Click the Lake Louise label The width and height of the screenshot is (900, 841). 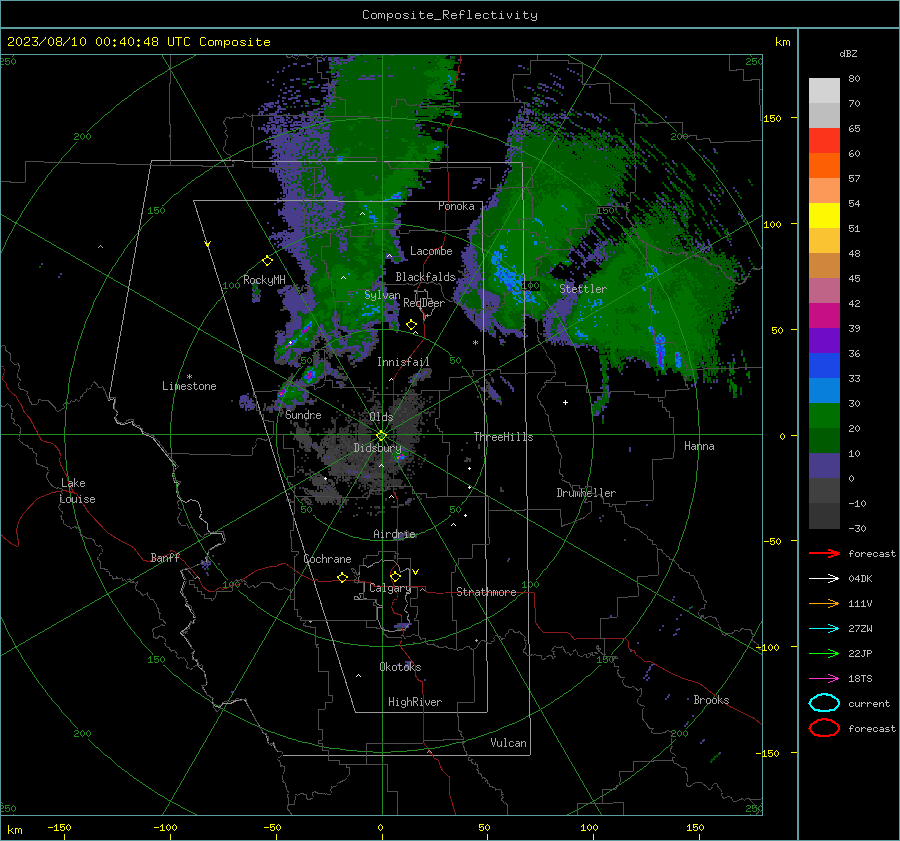pos(77,491)
